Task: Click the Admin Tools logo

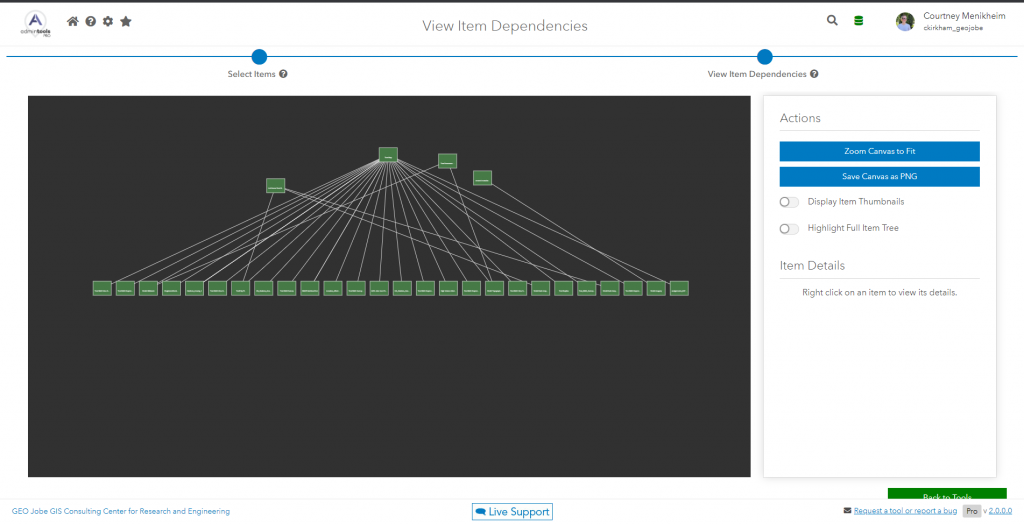Action: coord(35,23)
